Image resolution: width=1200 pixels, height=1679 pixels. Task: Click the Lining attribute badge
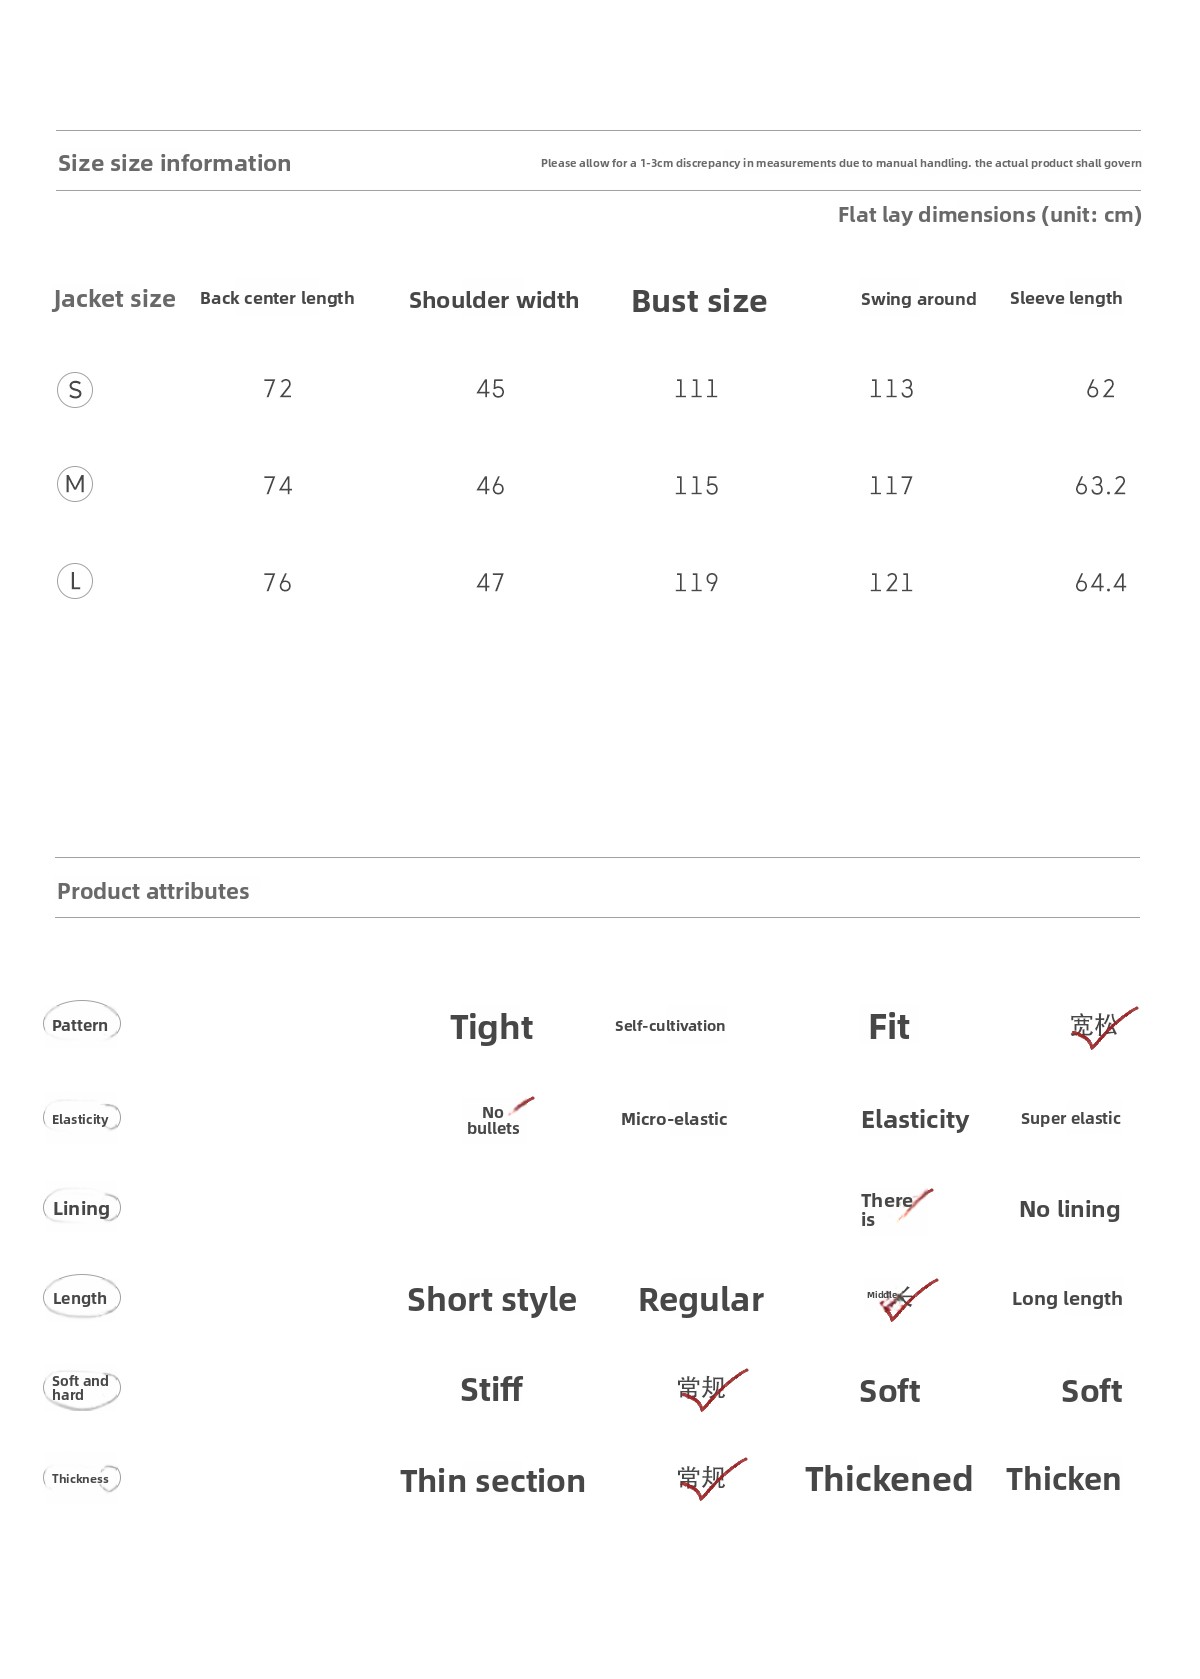click(x=81, y=1208)
